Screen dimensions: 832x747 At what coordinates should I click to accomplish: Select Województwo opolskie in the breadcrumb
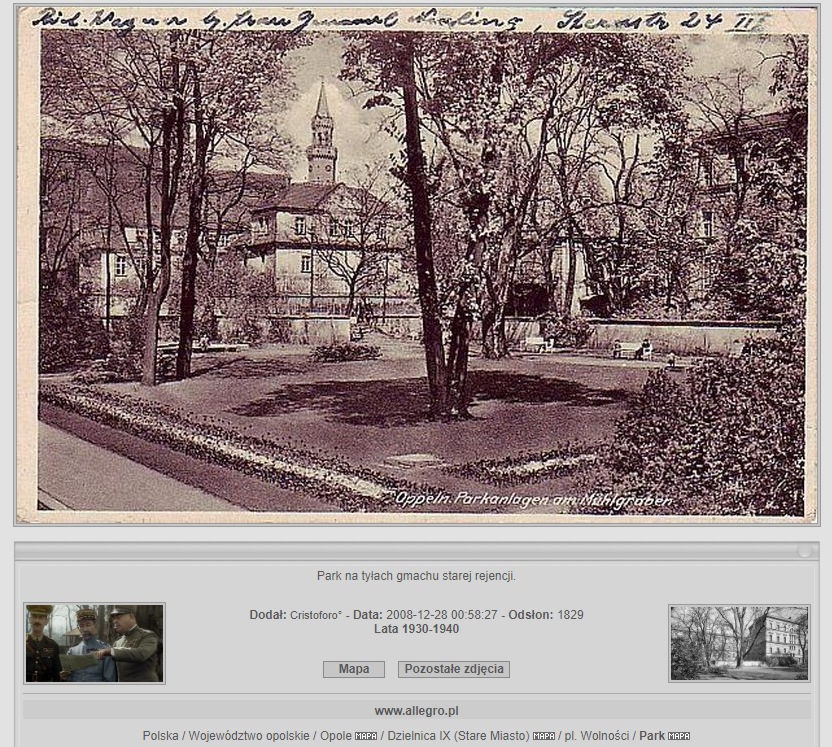pos(248,736)
